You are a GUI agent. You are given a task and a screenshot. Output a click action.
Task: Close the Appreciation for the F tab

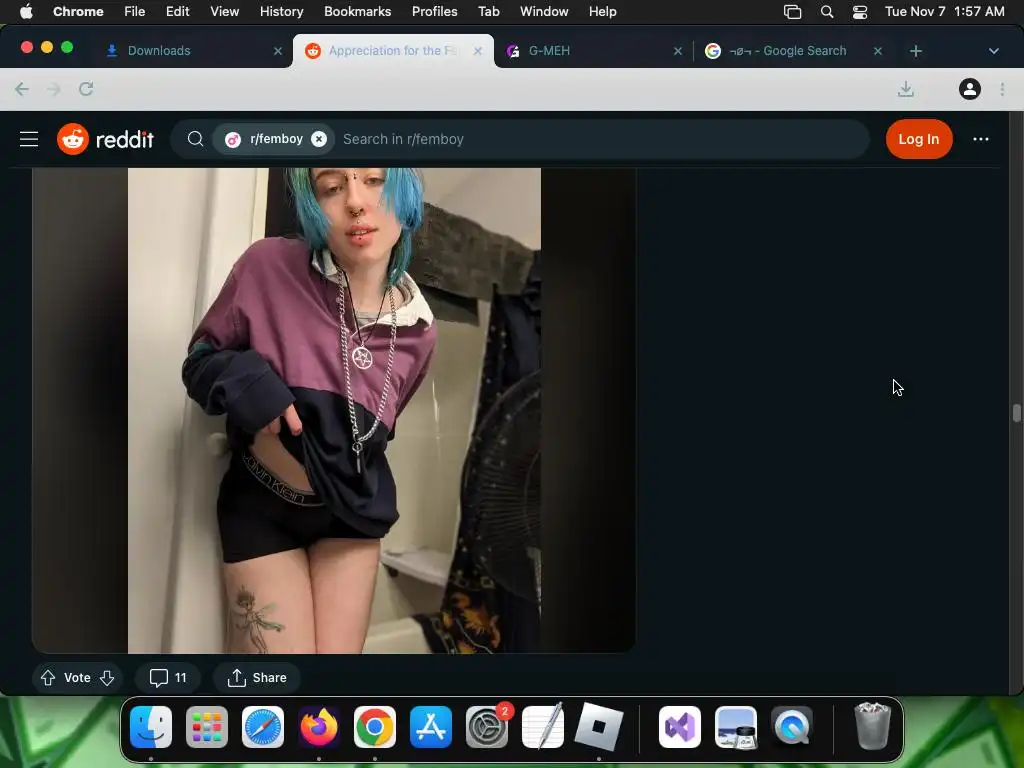(478, 51)
